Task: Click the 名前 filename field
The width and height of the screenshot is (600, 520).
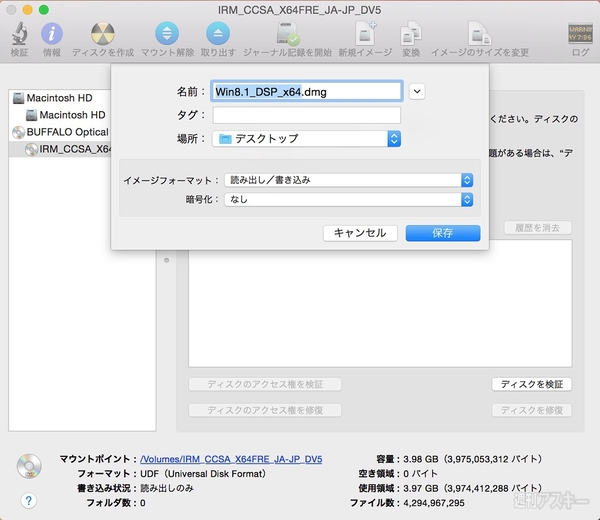Action: tap(307, 91)
